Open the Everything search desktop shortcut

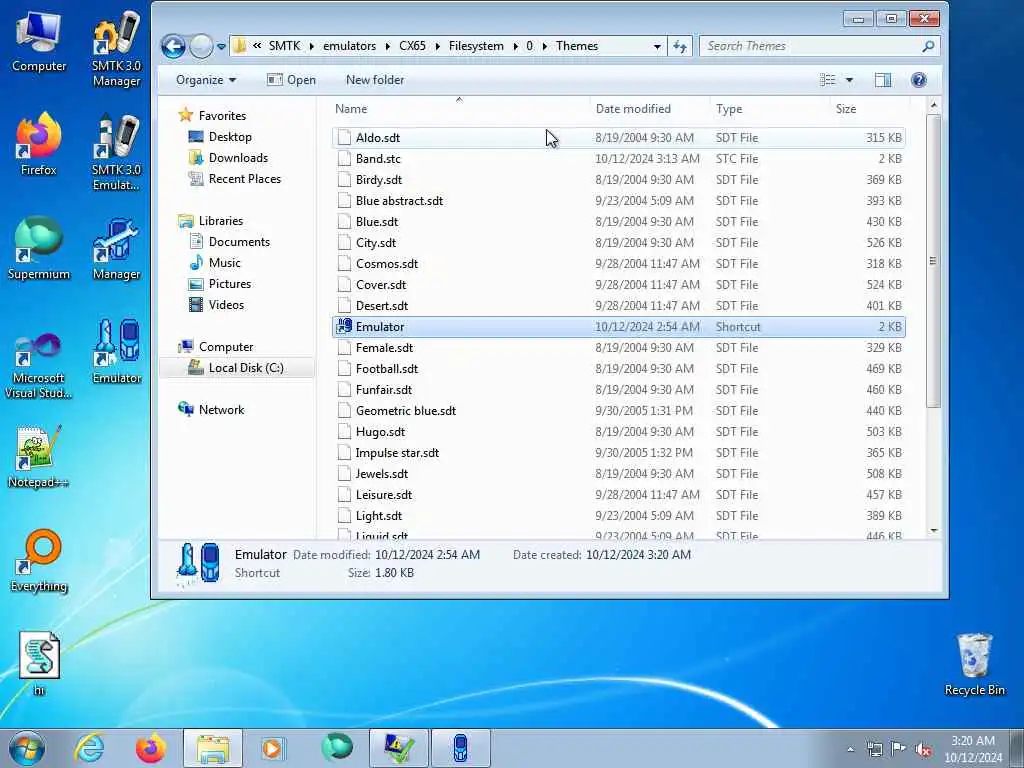point(39,560)
